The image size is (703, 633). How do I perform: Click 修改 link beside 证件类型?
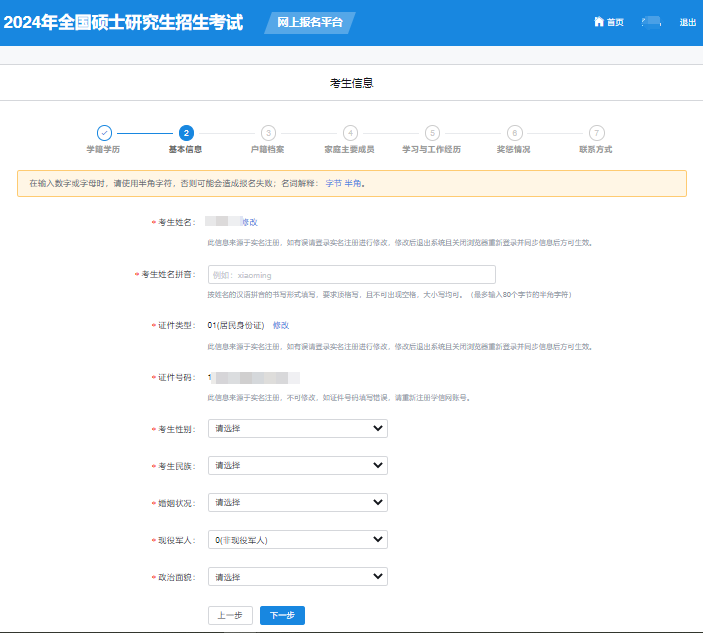pyautogui.click(x=281, y=326)
